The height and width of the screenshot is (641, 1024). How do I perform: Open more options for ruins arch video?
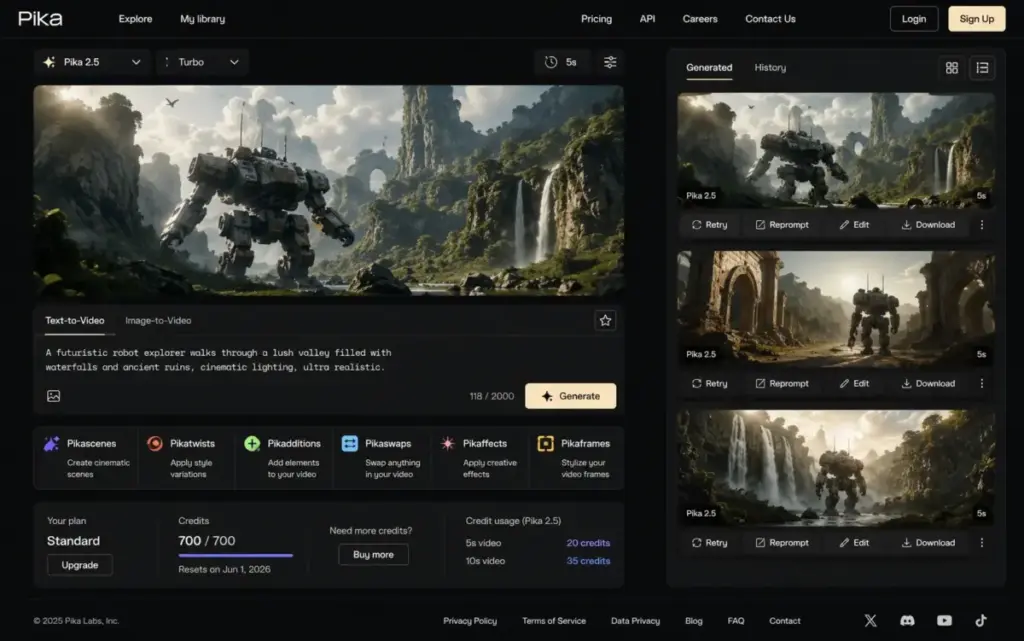[982, 383]
